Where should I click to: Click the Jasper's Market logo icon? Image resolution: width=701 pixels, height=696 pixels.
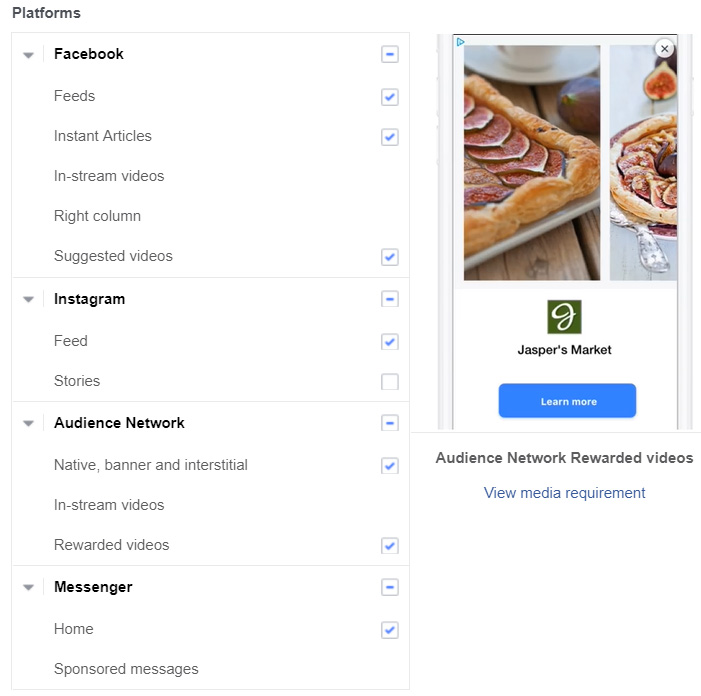[564, 316]
